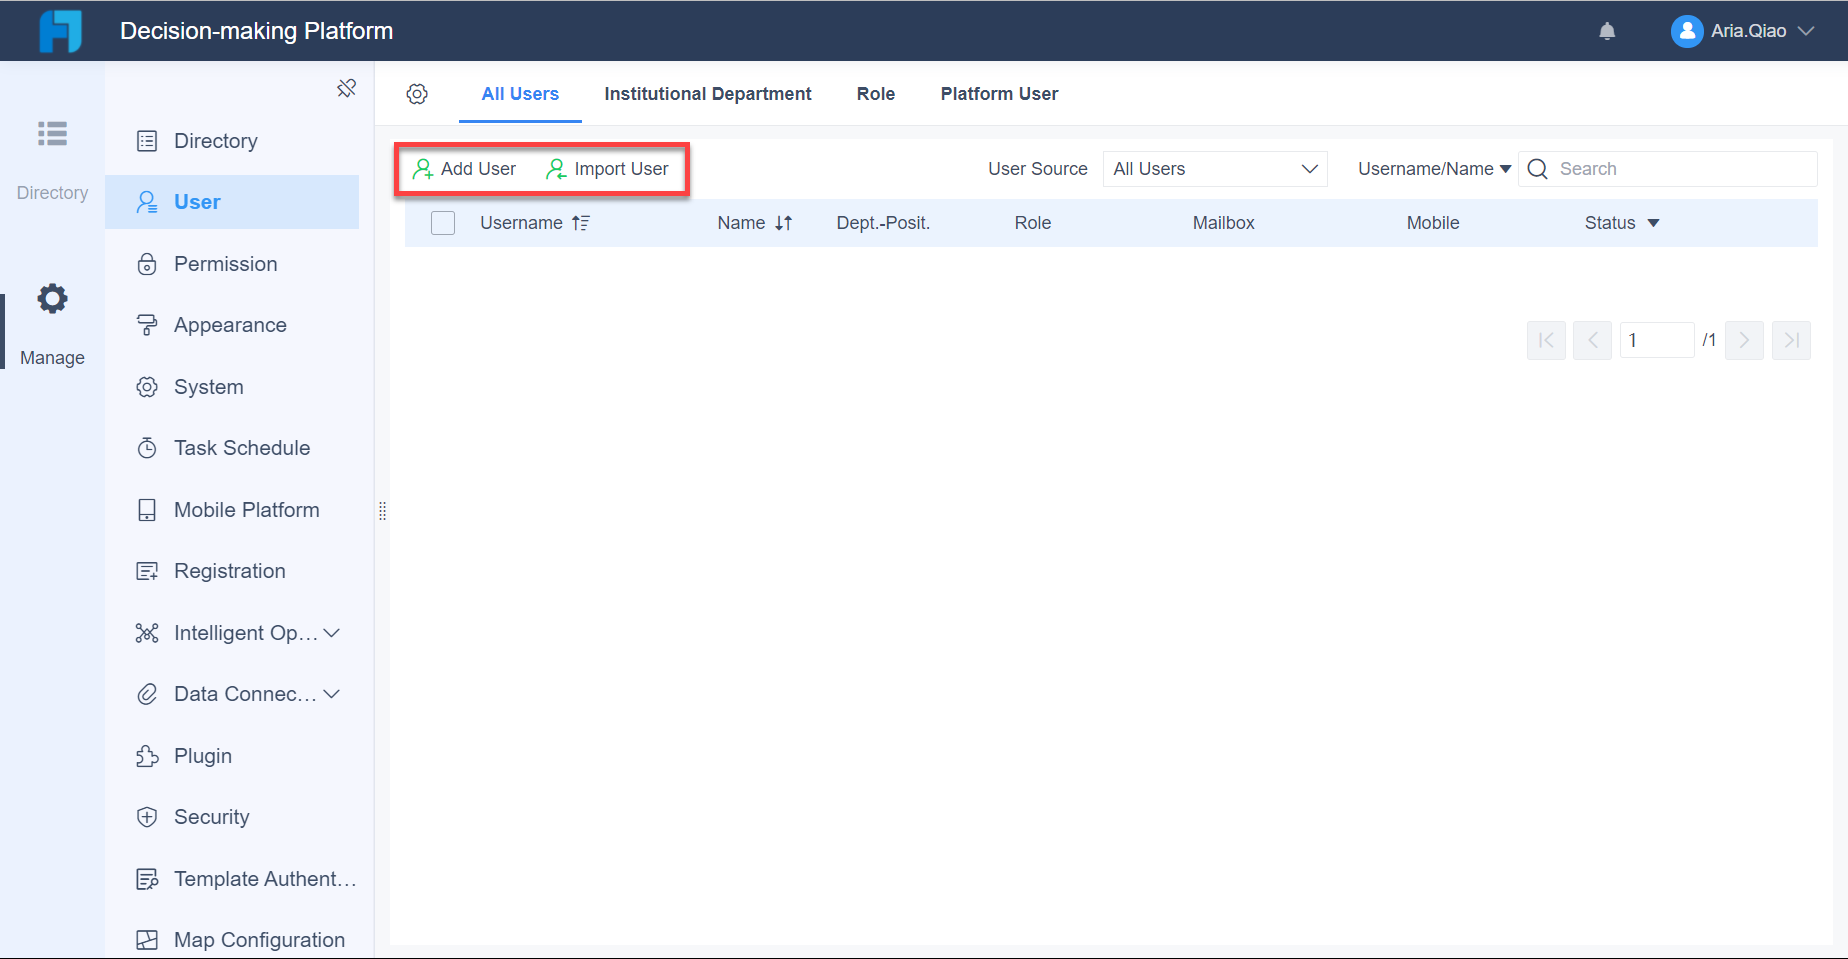Toggle the sidebar pin icon
Screen dimensions: 1848x959
pyautogui.click(x=346, y=88)
